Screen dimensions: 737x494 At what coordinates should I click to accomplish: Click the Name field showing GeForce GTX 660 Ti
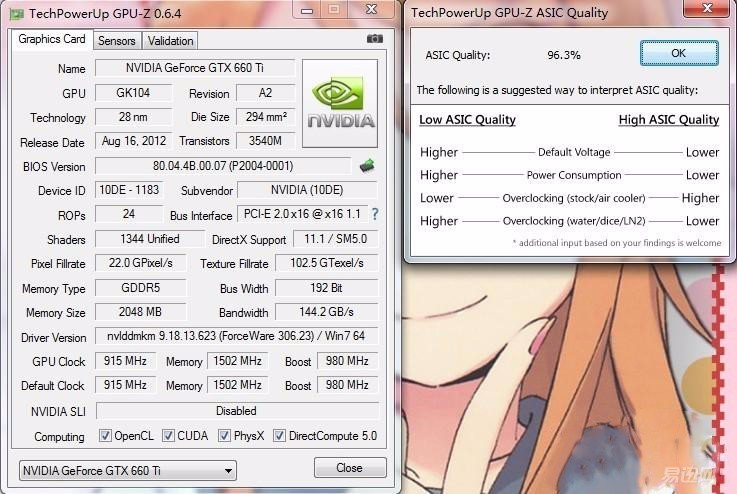[195, 68]
